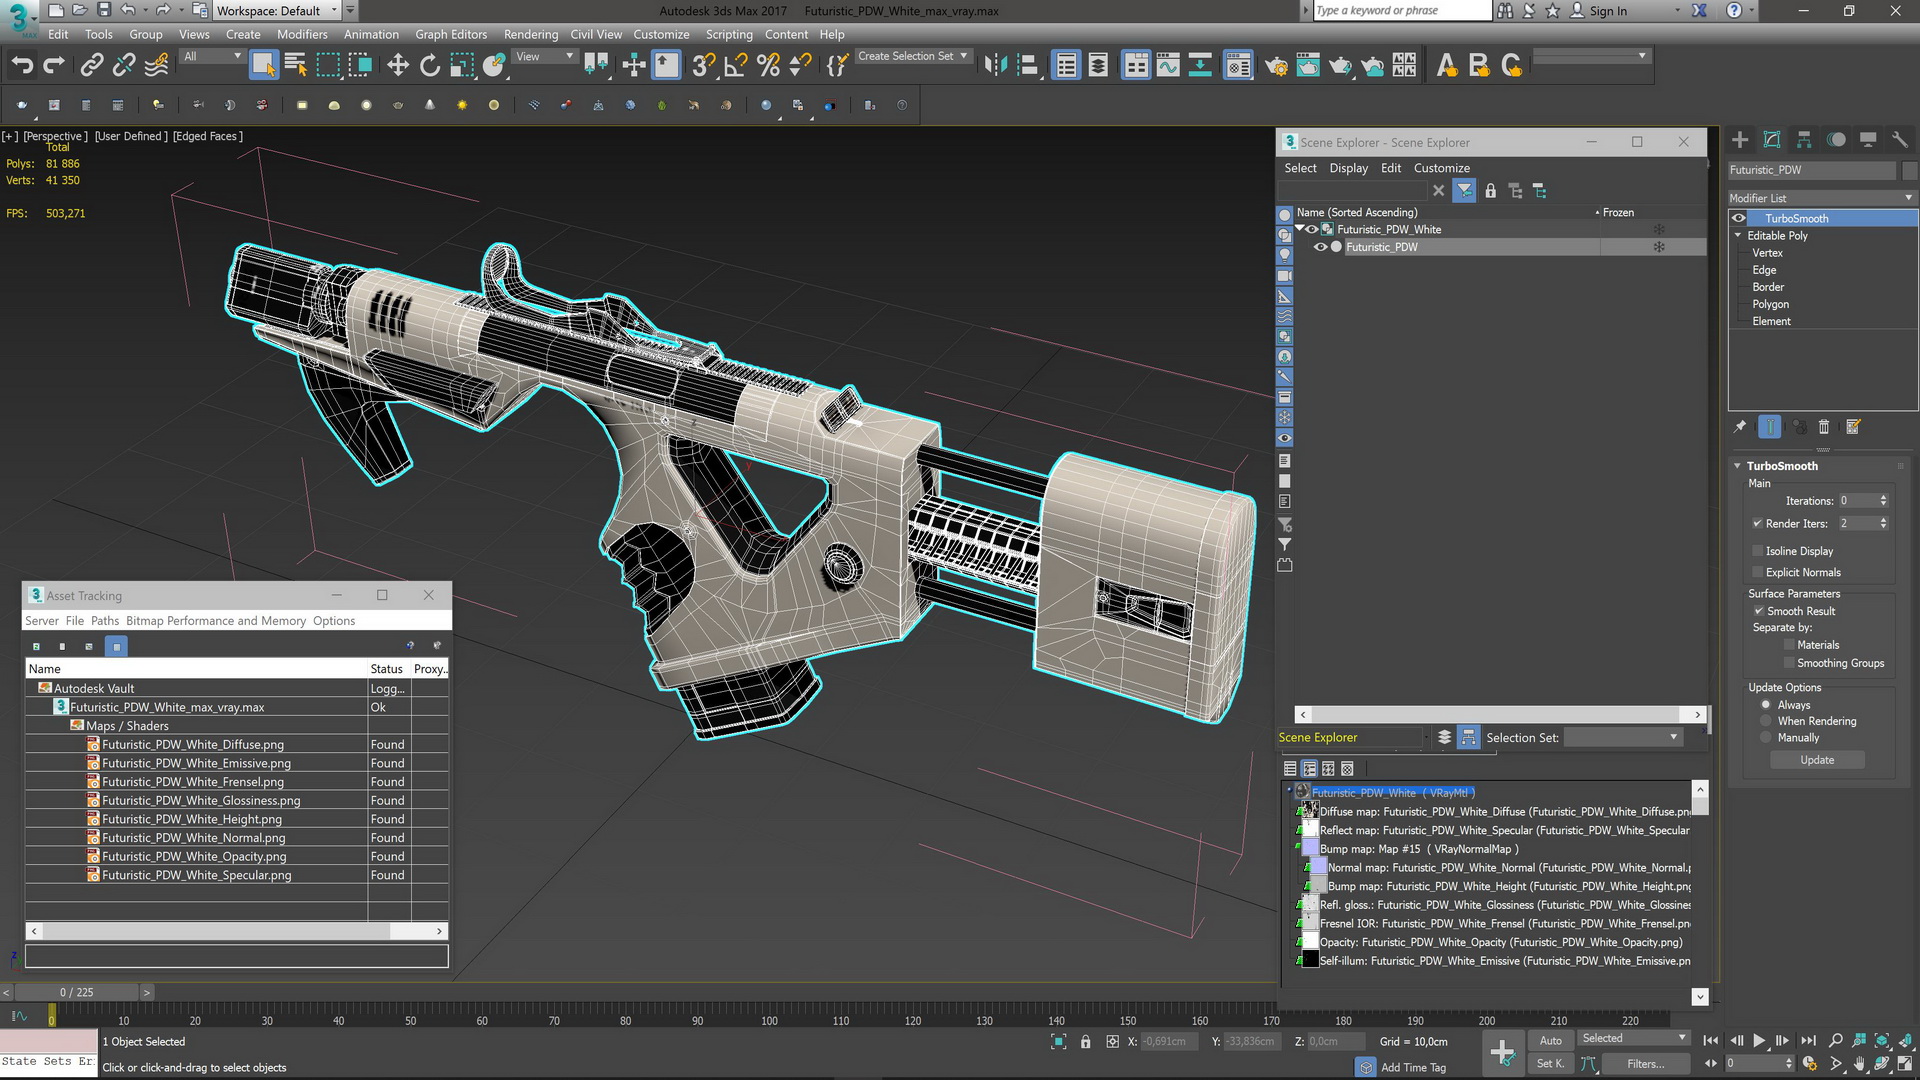Click the Key Filters button
The height and width of the screenshot is (1080, 1920).
click(x=1645, y=1064)
